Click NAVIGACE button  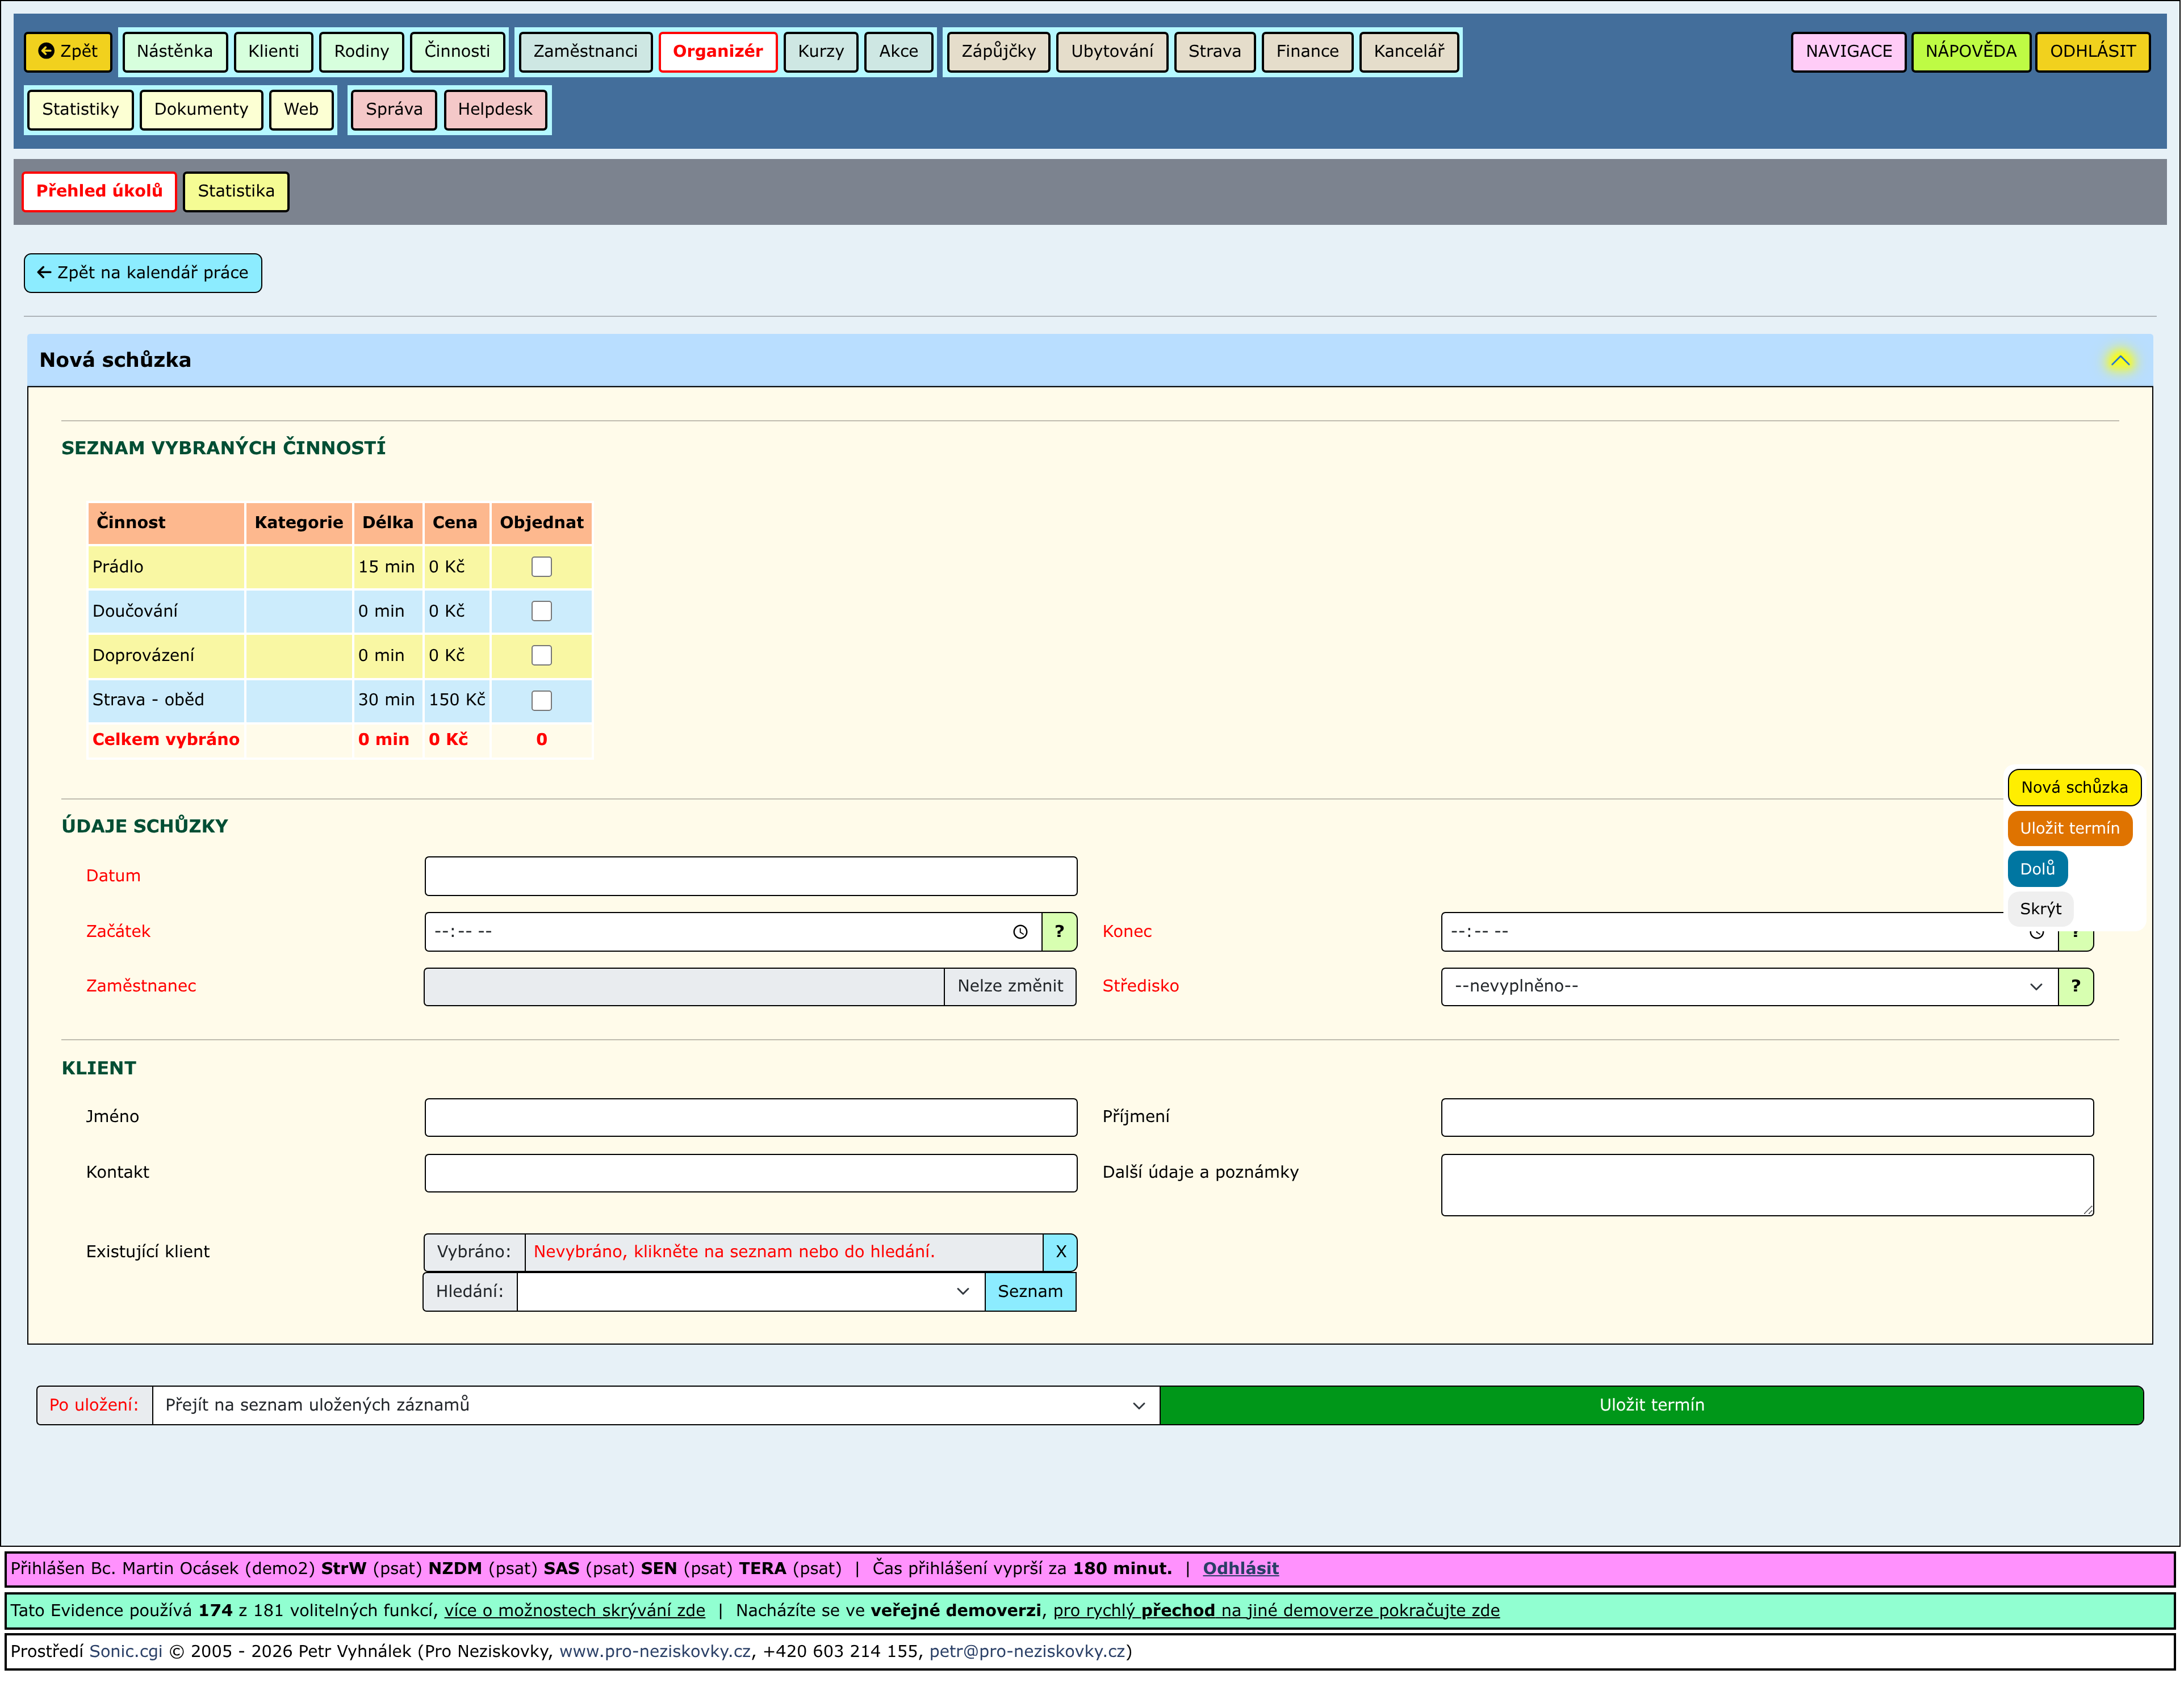[x=1849, y=51]
